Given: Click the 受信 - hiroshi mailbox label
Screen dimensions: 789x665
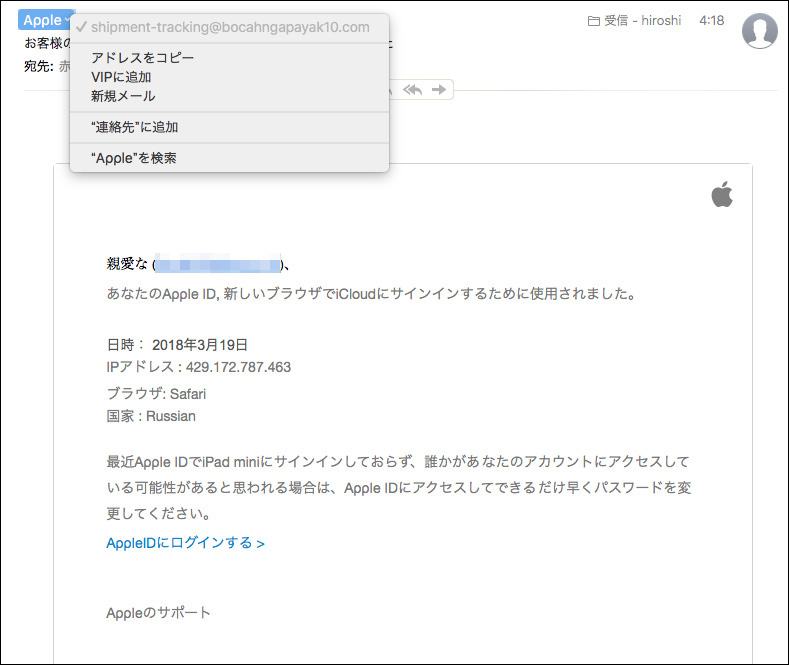Looking at the screenshot, I should (x=643, y=21).
